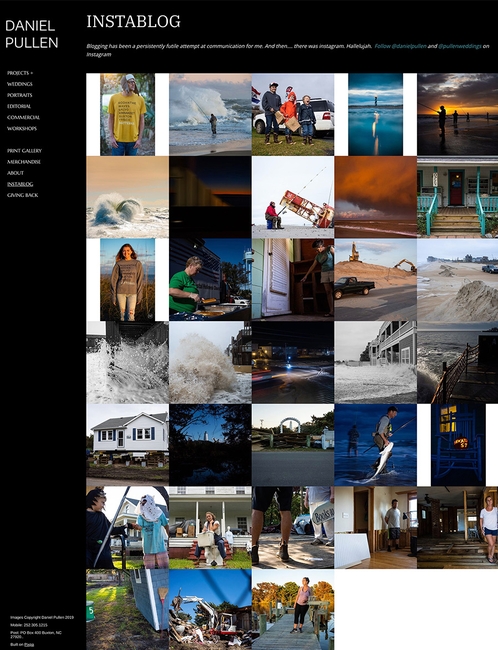
Task: Open orange storm cloud beach photo
Action: coord(376,197)
